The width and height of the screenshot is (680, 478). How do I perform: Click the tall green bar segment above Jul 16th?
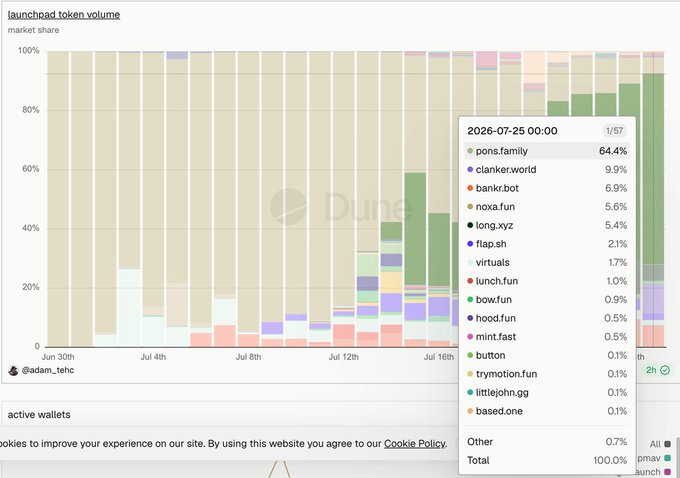439,249
